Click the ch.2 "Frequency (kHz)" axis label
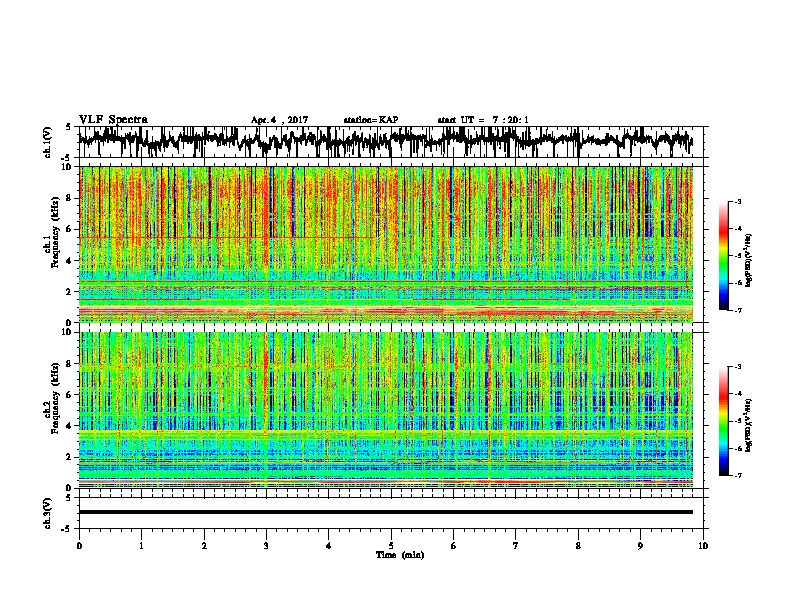This screenshot has width=792, height=612. point(55,398)
